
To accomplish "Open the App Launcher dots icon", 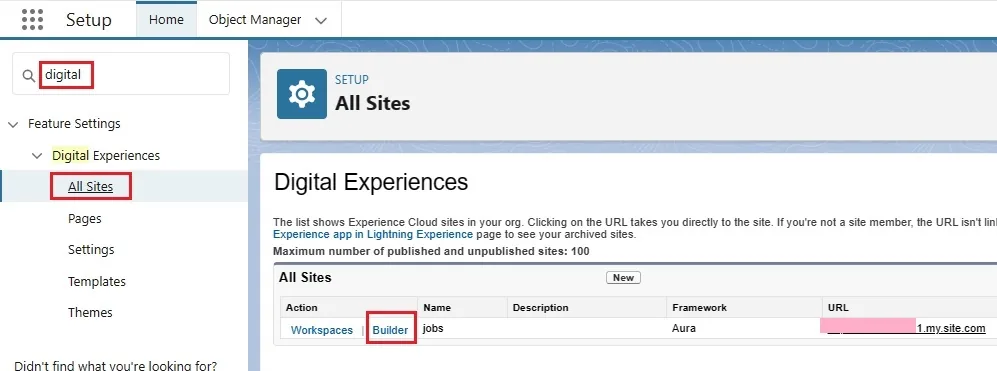I will pos(32,20).
